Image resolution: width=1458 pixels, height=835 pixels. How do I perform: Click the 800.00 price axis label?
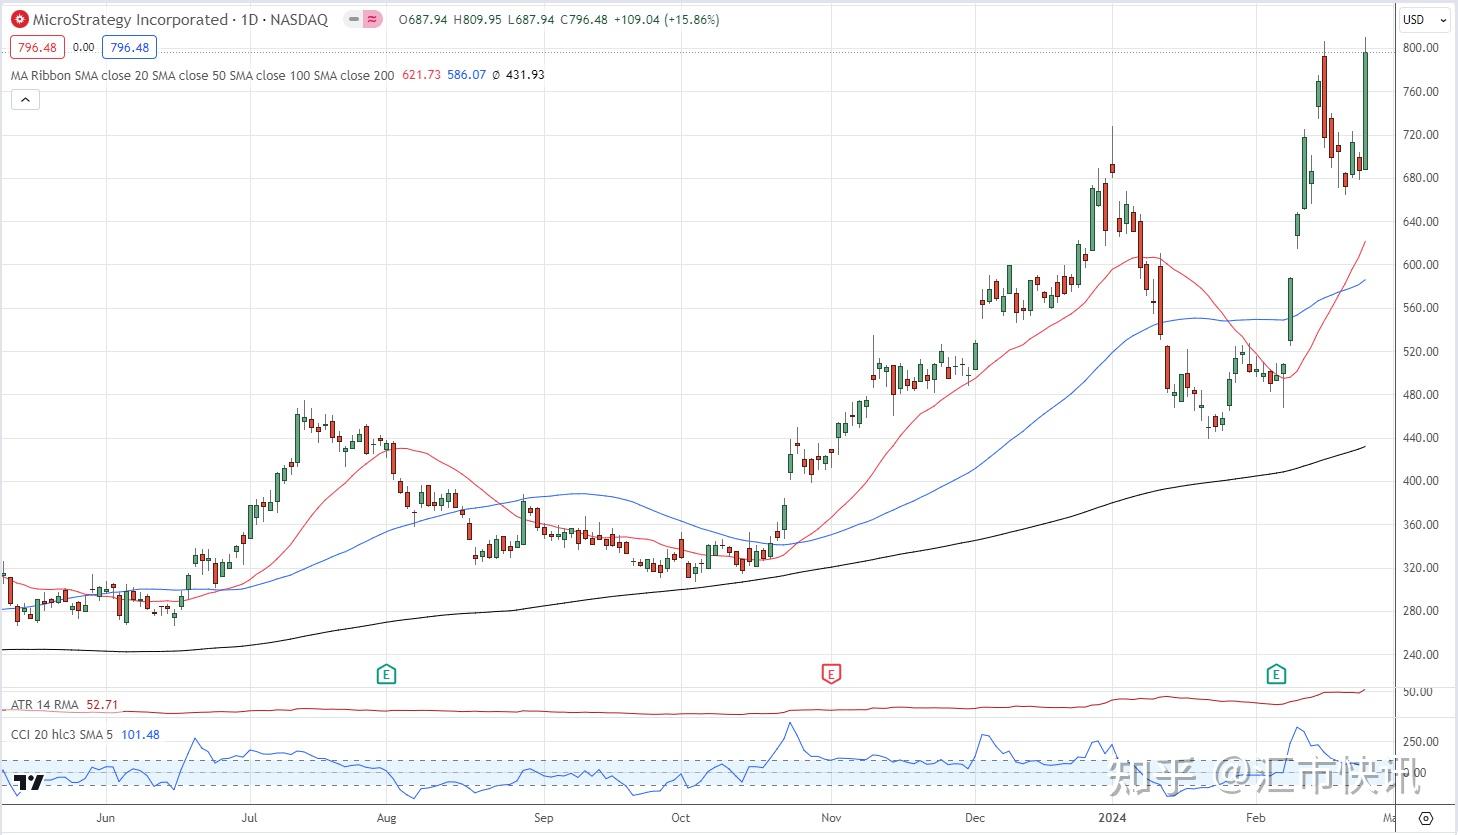[1420, 48]
